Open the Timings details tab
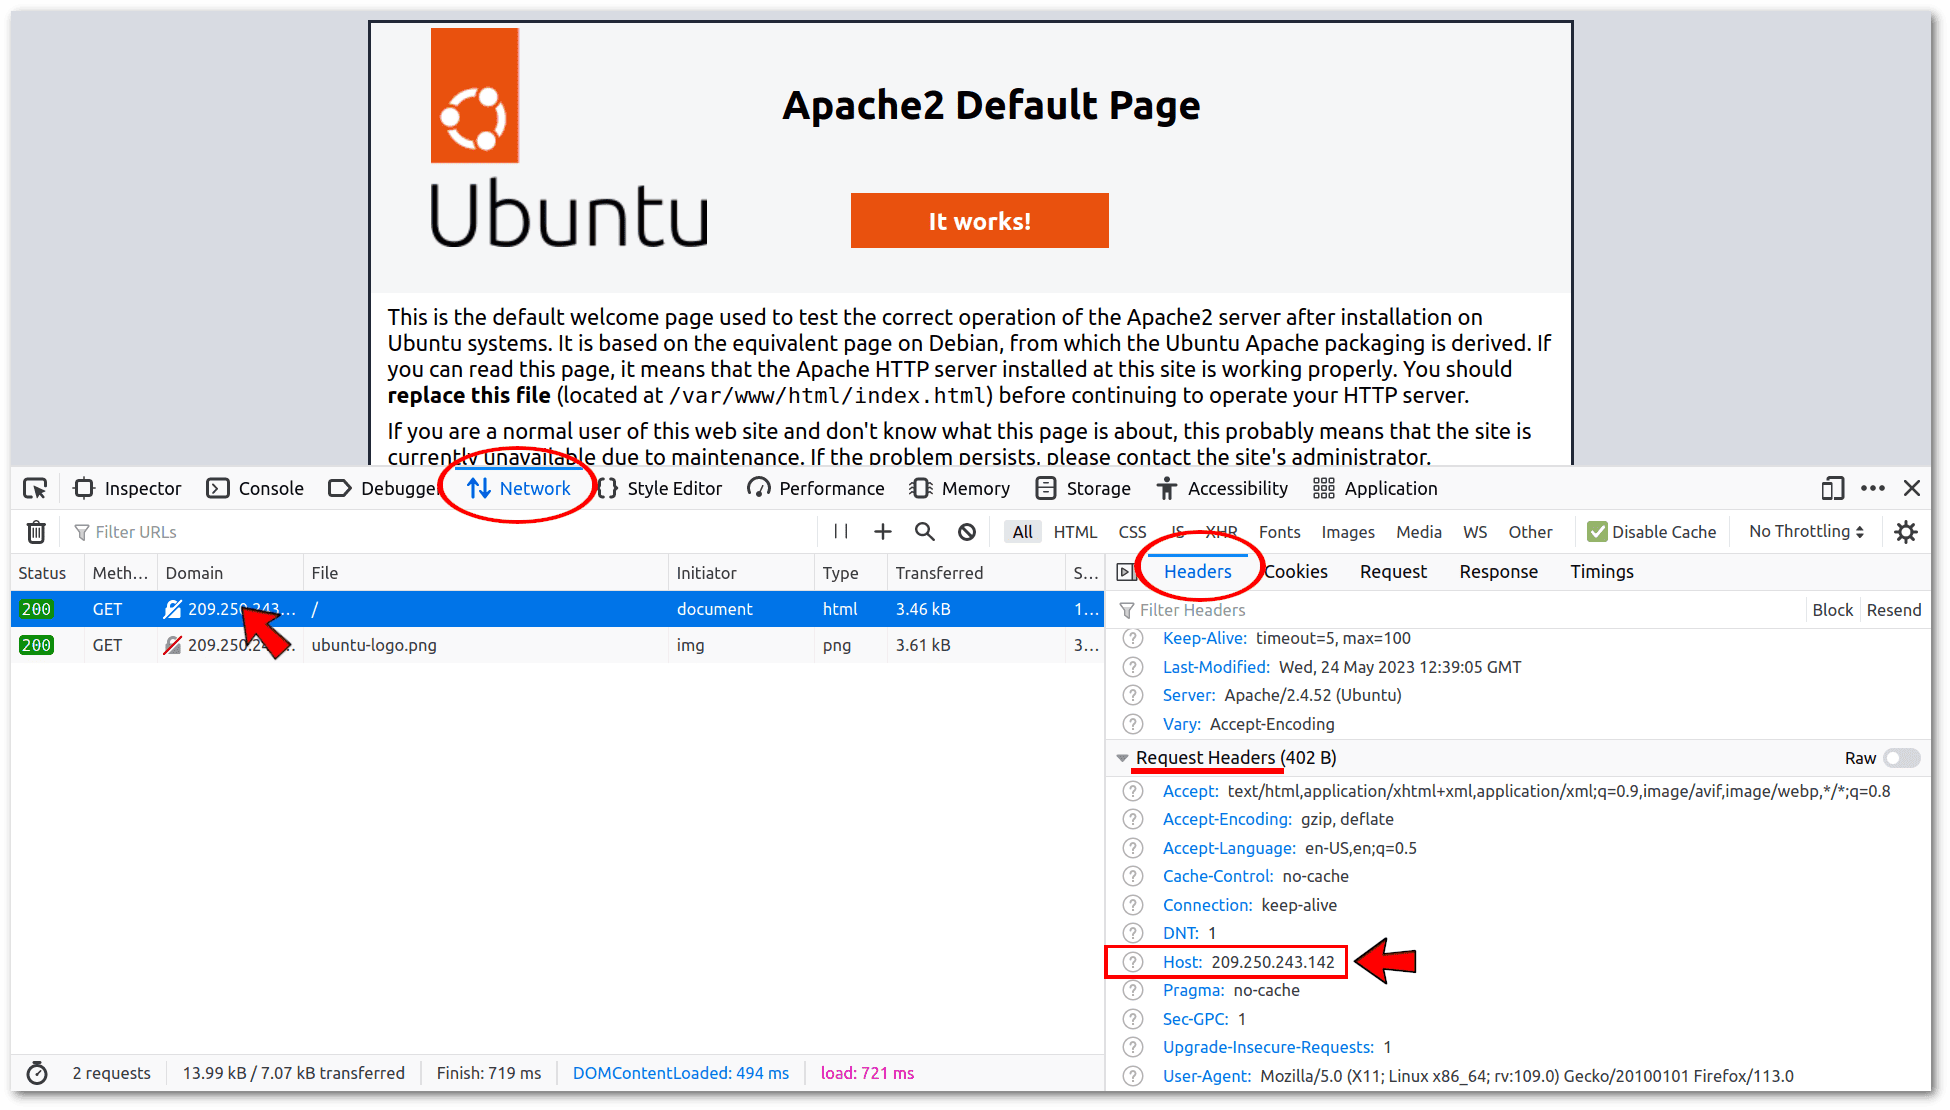Image resolution: width=1950 pixels, height=1110 pixels. pyautogui.click(x=1601, y=572)
